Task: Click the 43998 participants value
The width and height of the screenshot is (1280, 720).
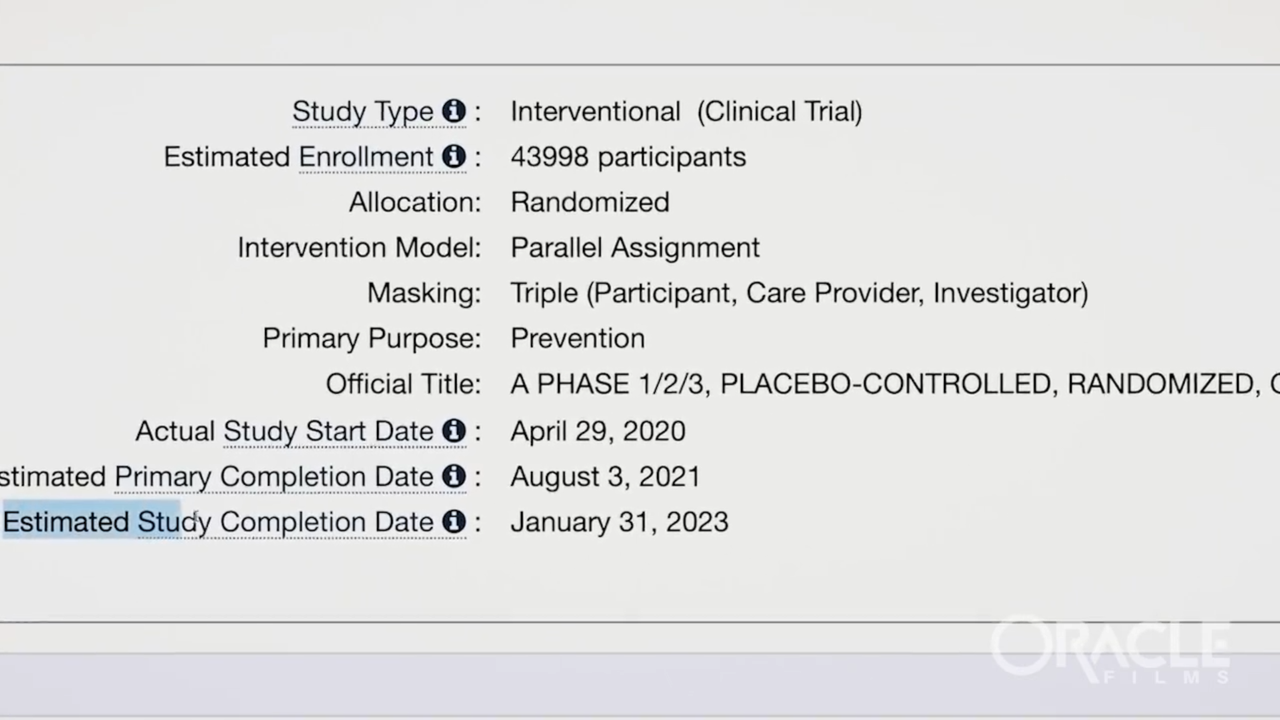Action: tap(628, 157)
